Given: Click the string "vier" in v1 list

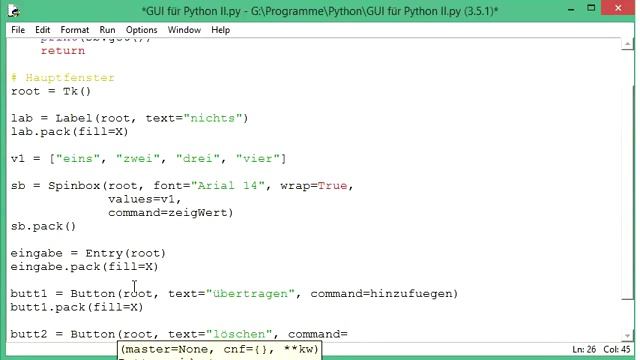Looking at the screenshot, I should point(258,158).
